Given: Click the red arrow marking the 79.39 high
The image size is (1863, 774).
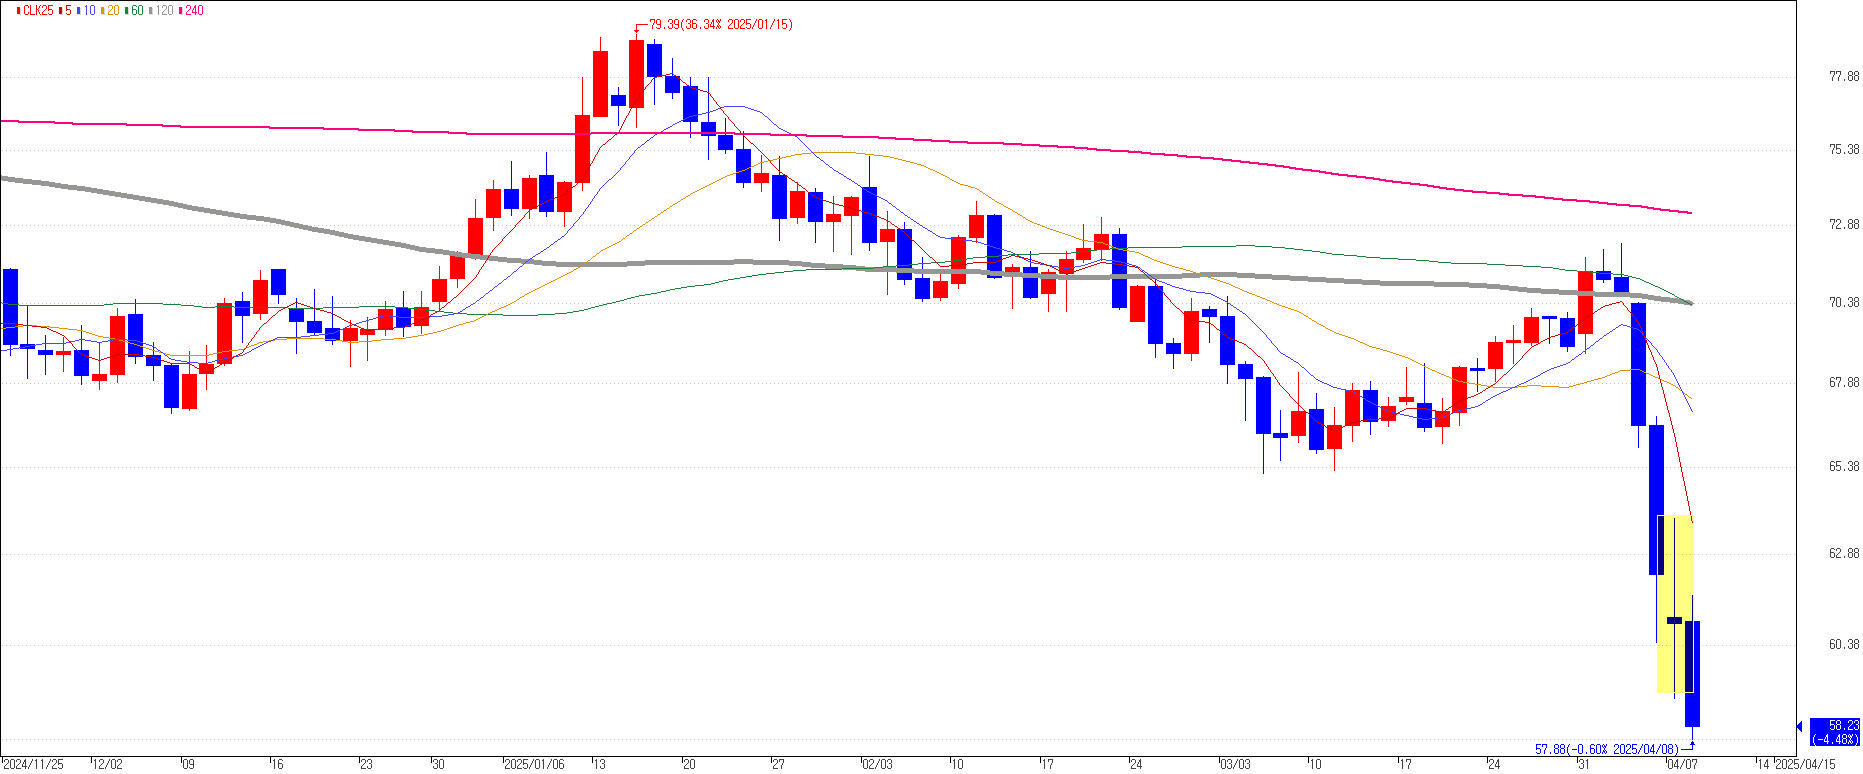Looking at the screenshot, I should tap(636, 29).
